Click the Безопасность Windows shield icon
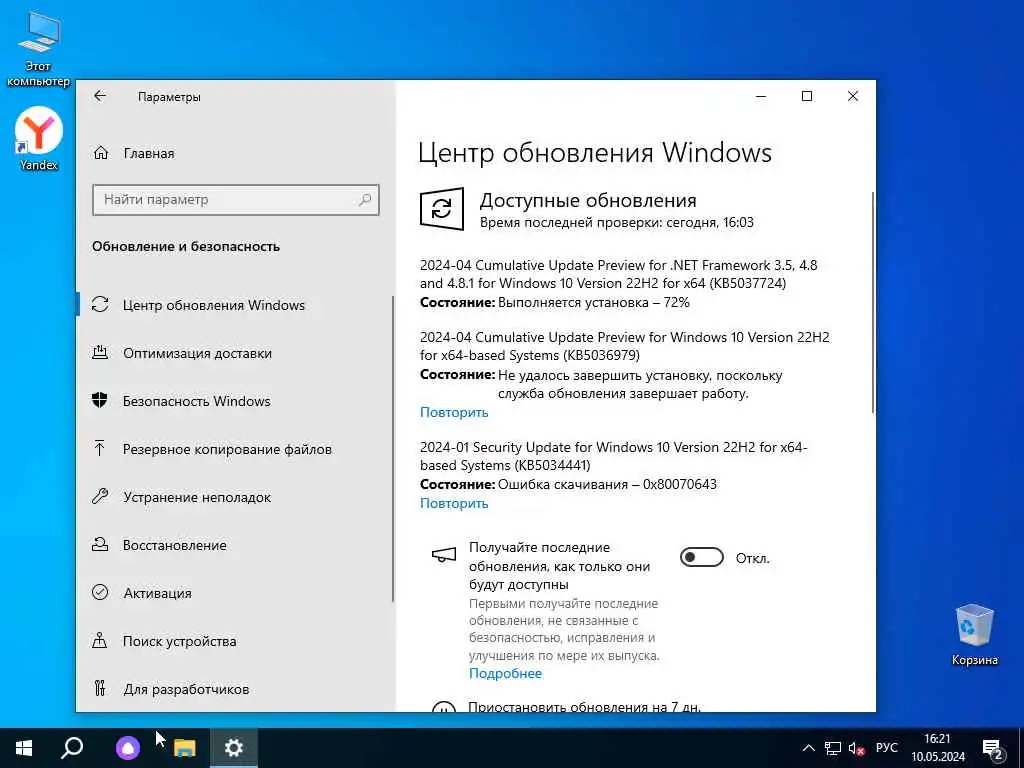Viewport: 1024px width, 768px height. click(100, 400)
